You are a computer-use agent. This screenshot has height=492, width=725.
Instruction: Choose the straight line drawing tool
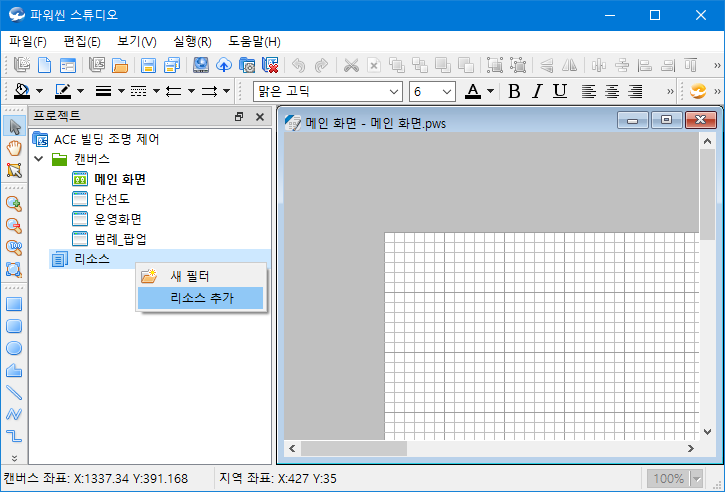pyautogui.click(x=14, y=392)
